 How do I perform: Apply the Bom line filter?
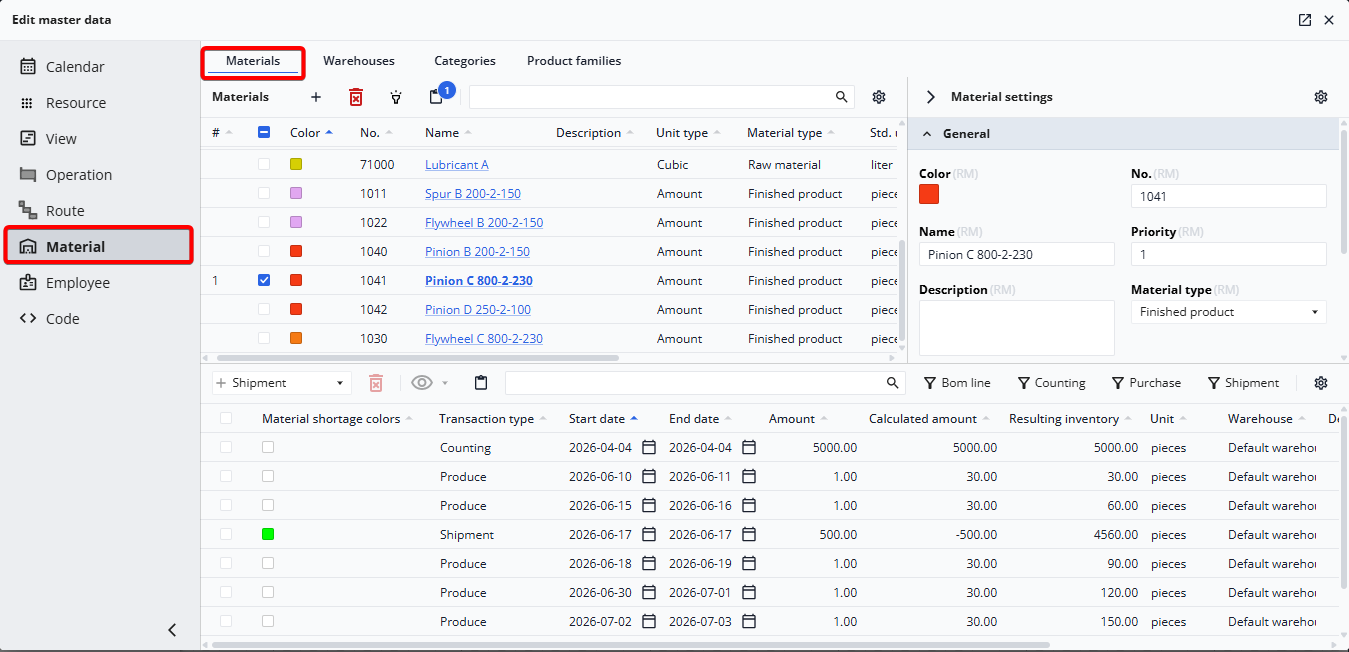(x=957, y=383)
